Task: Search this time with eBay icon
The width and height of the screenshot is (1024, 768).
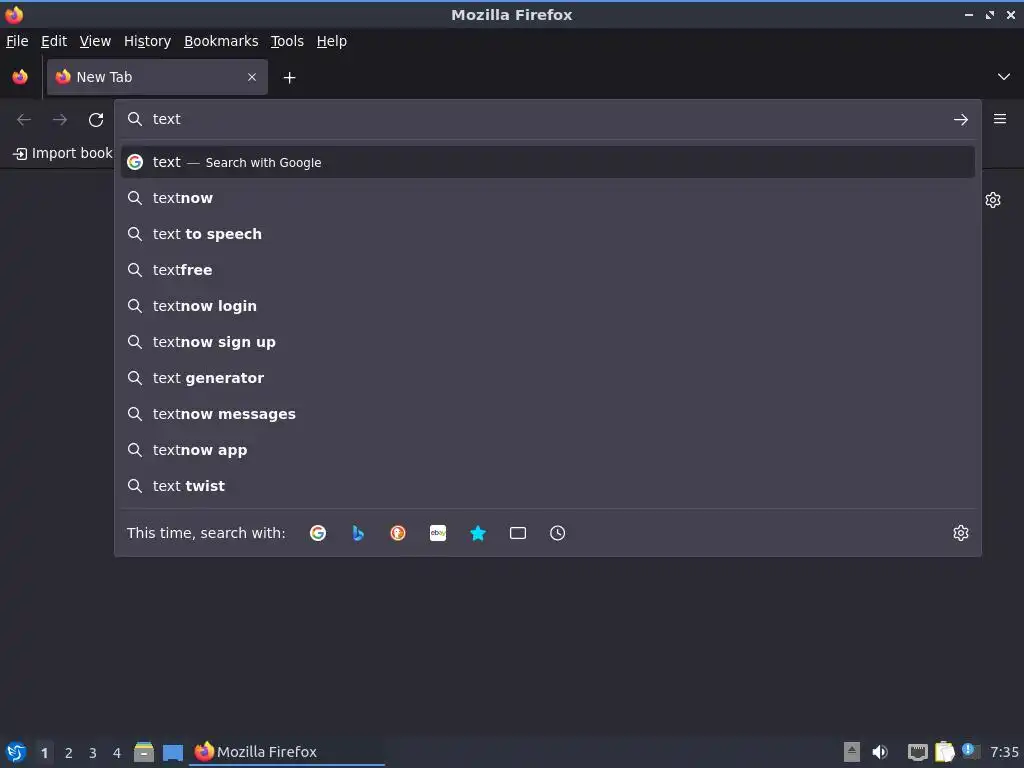Action: coord(438,533)
